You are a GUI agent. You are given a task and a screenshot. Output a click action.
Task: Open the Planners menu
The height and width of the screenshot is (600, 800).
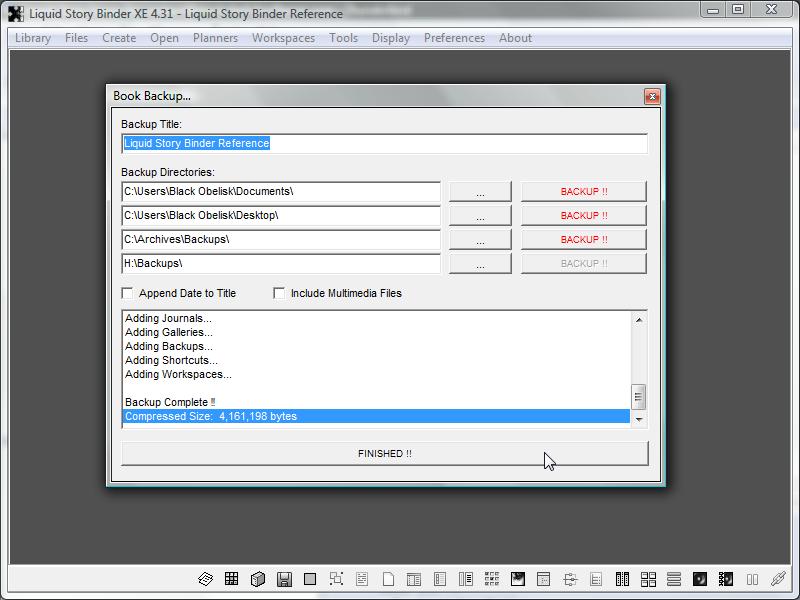[215, 38]
